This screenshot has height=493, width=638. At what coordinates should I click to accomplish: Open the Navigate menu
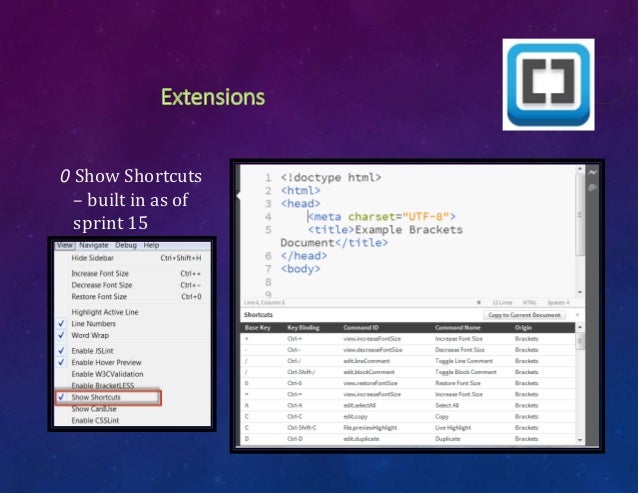[x=94, y=245]
